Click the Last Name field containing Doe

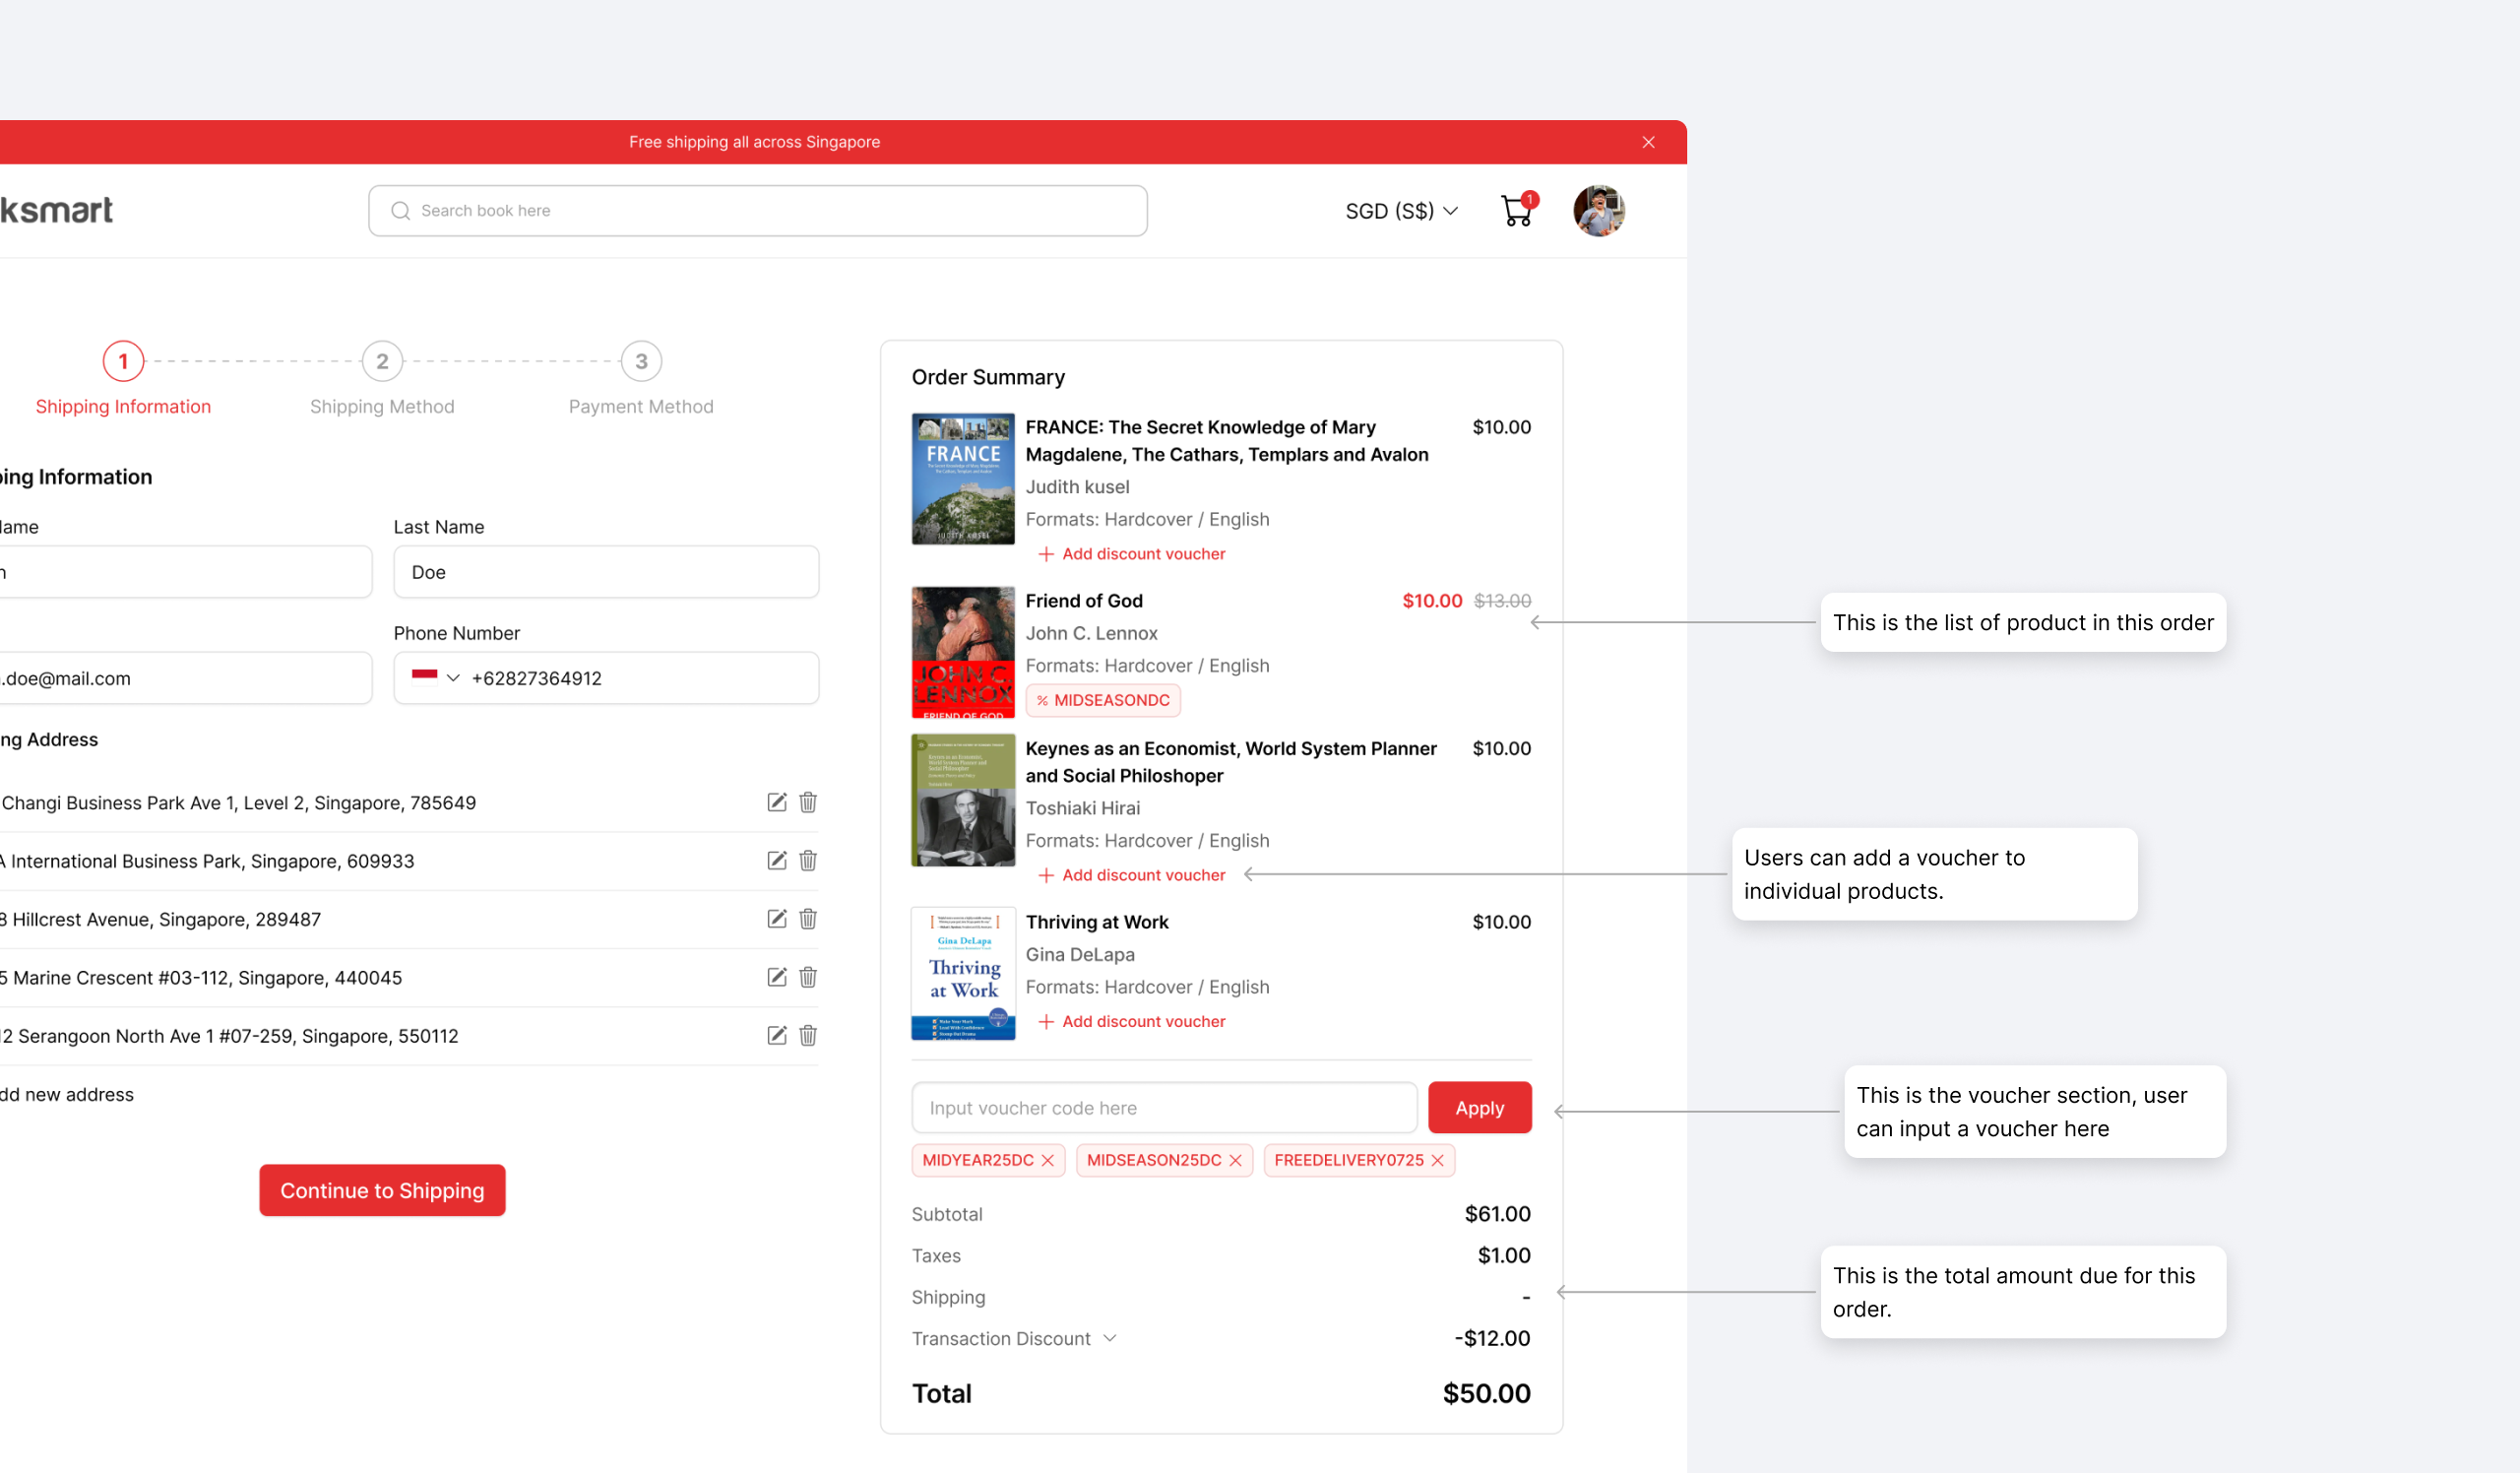[x=606, y=572]
